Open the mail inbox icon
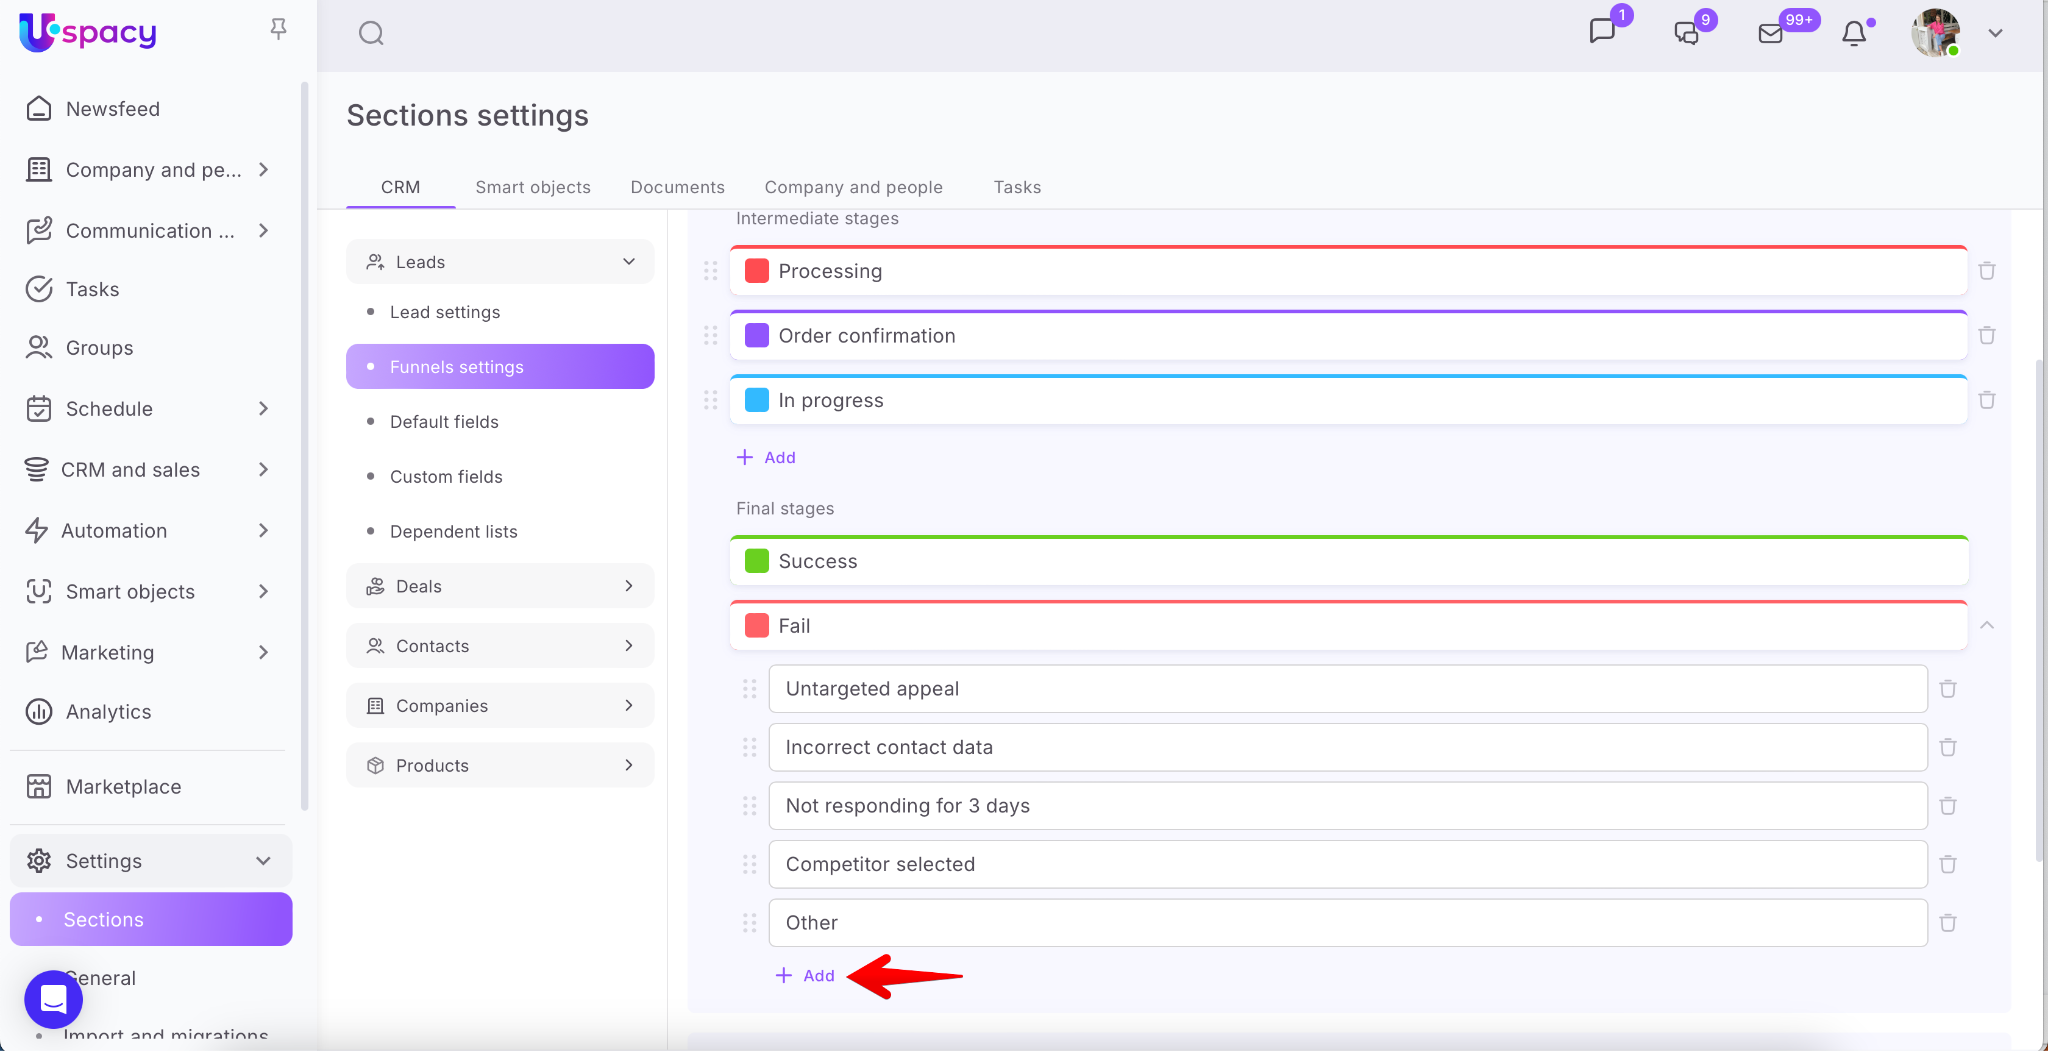 [1770, 34]
